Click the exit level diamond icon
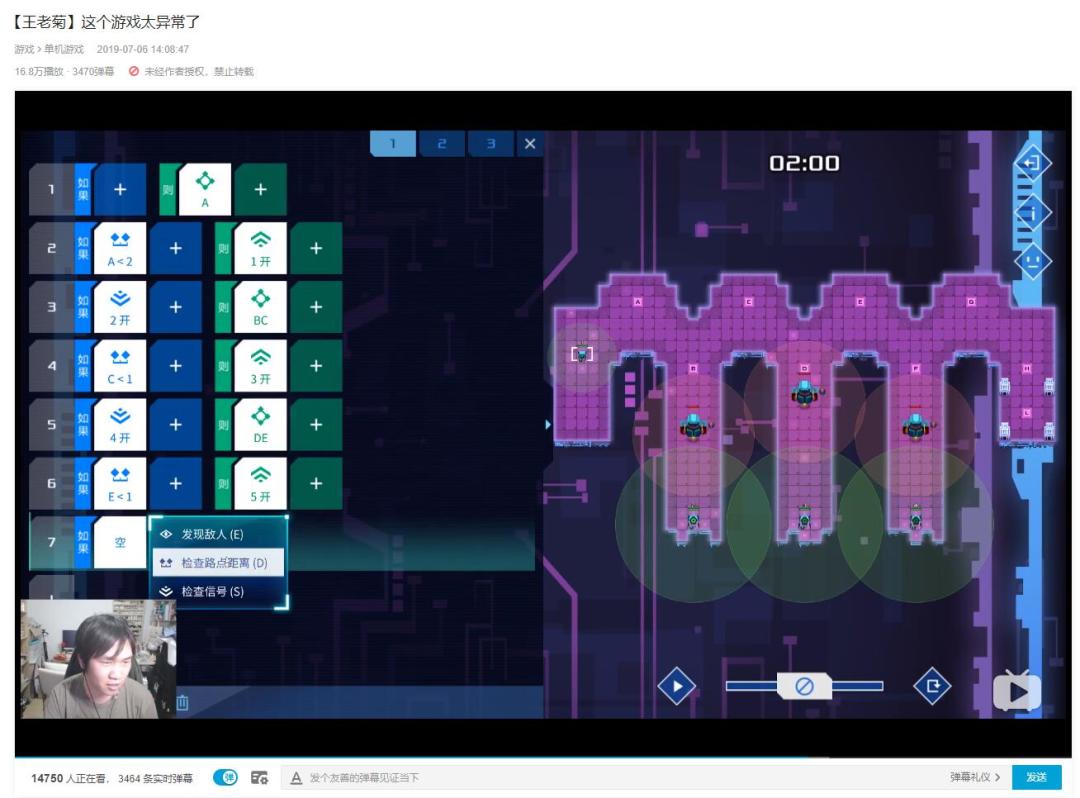Viewport: 1080px width, 798px height. point(1032,163)
